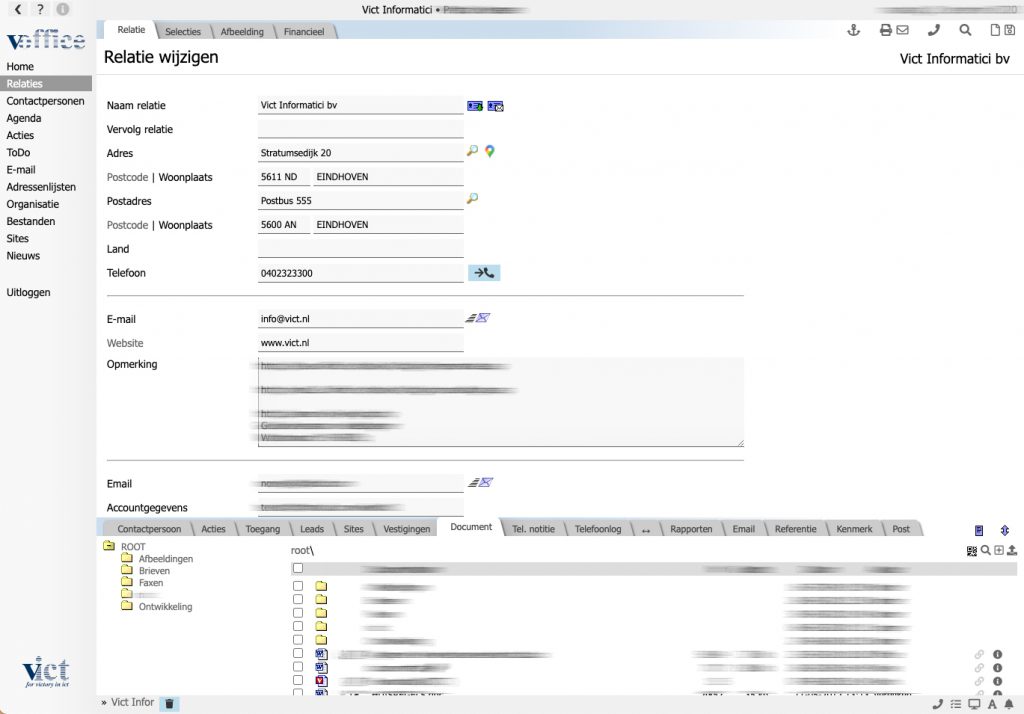Click the blank page icon in top toolbar
This screenshot has height=714, width=1024.
995,30
